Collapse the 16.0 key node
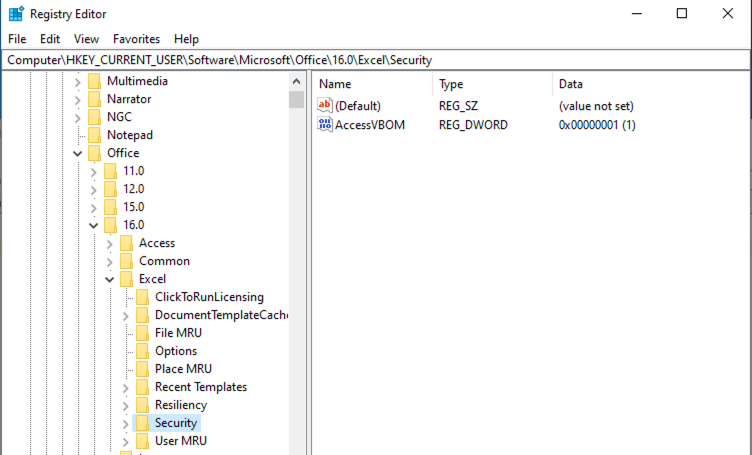The width and height of the screenshot is (752, 455). pyautogui.click(x=94, y=225)
